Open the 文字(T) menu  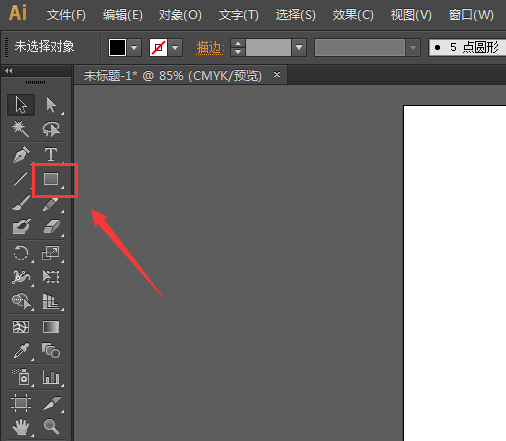pos(238,15)
